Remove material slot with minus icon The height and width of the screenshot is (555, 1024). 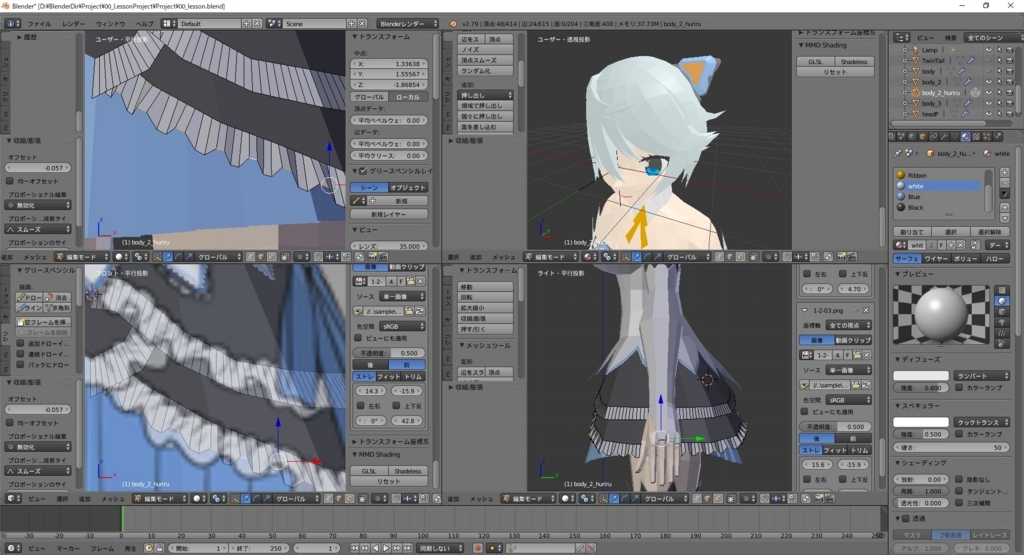coord(1004,184)
